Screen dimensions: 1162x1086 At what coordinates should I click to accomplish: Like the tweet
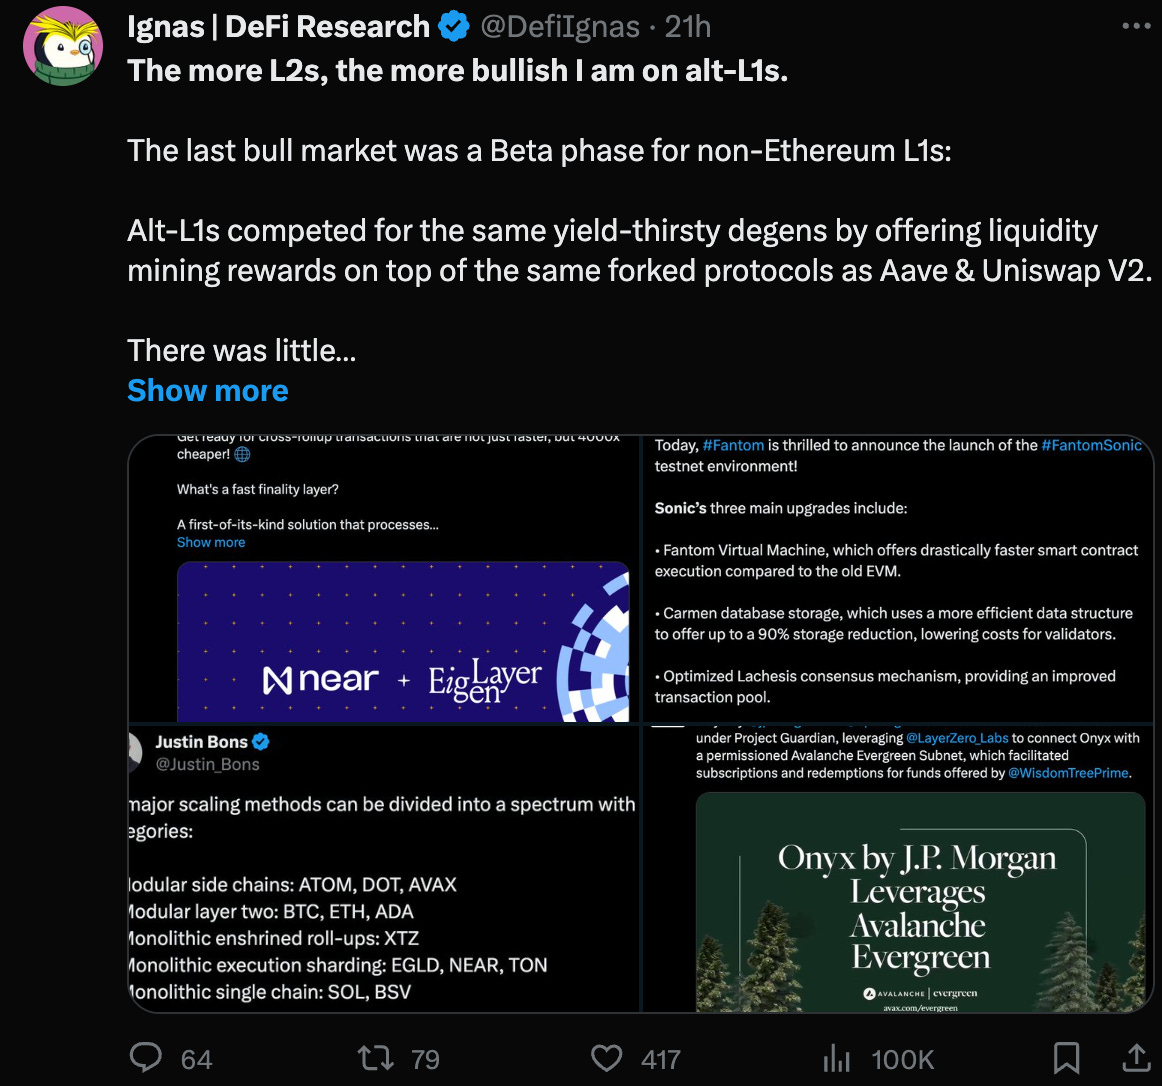pyautogui.click(x=606, y=1057)
